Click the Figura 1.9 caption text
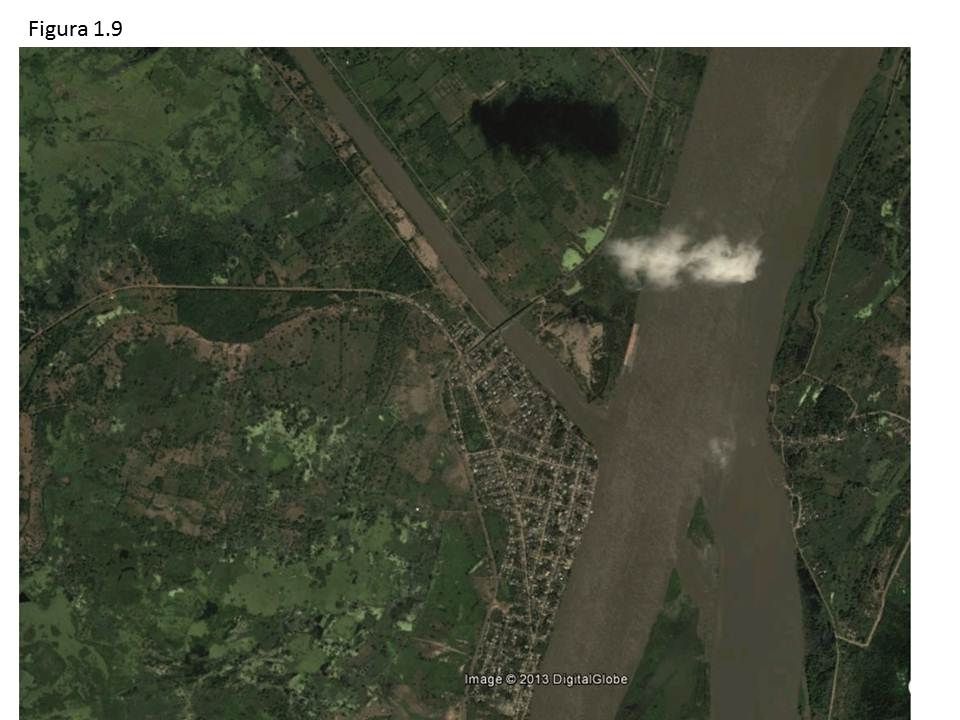 [x=75, y=29]
